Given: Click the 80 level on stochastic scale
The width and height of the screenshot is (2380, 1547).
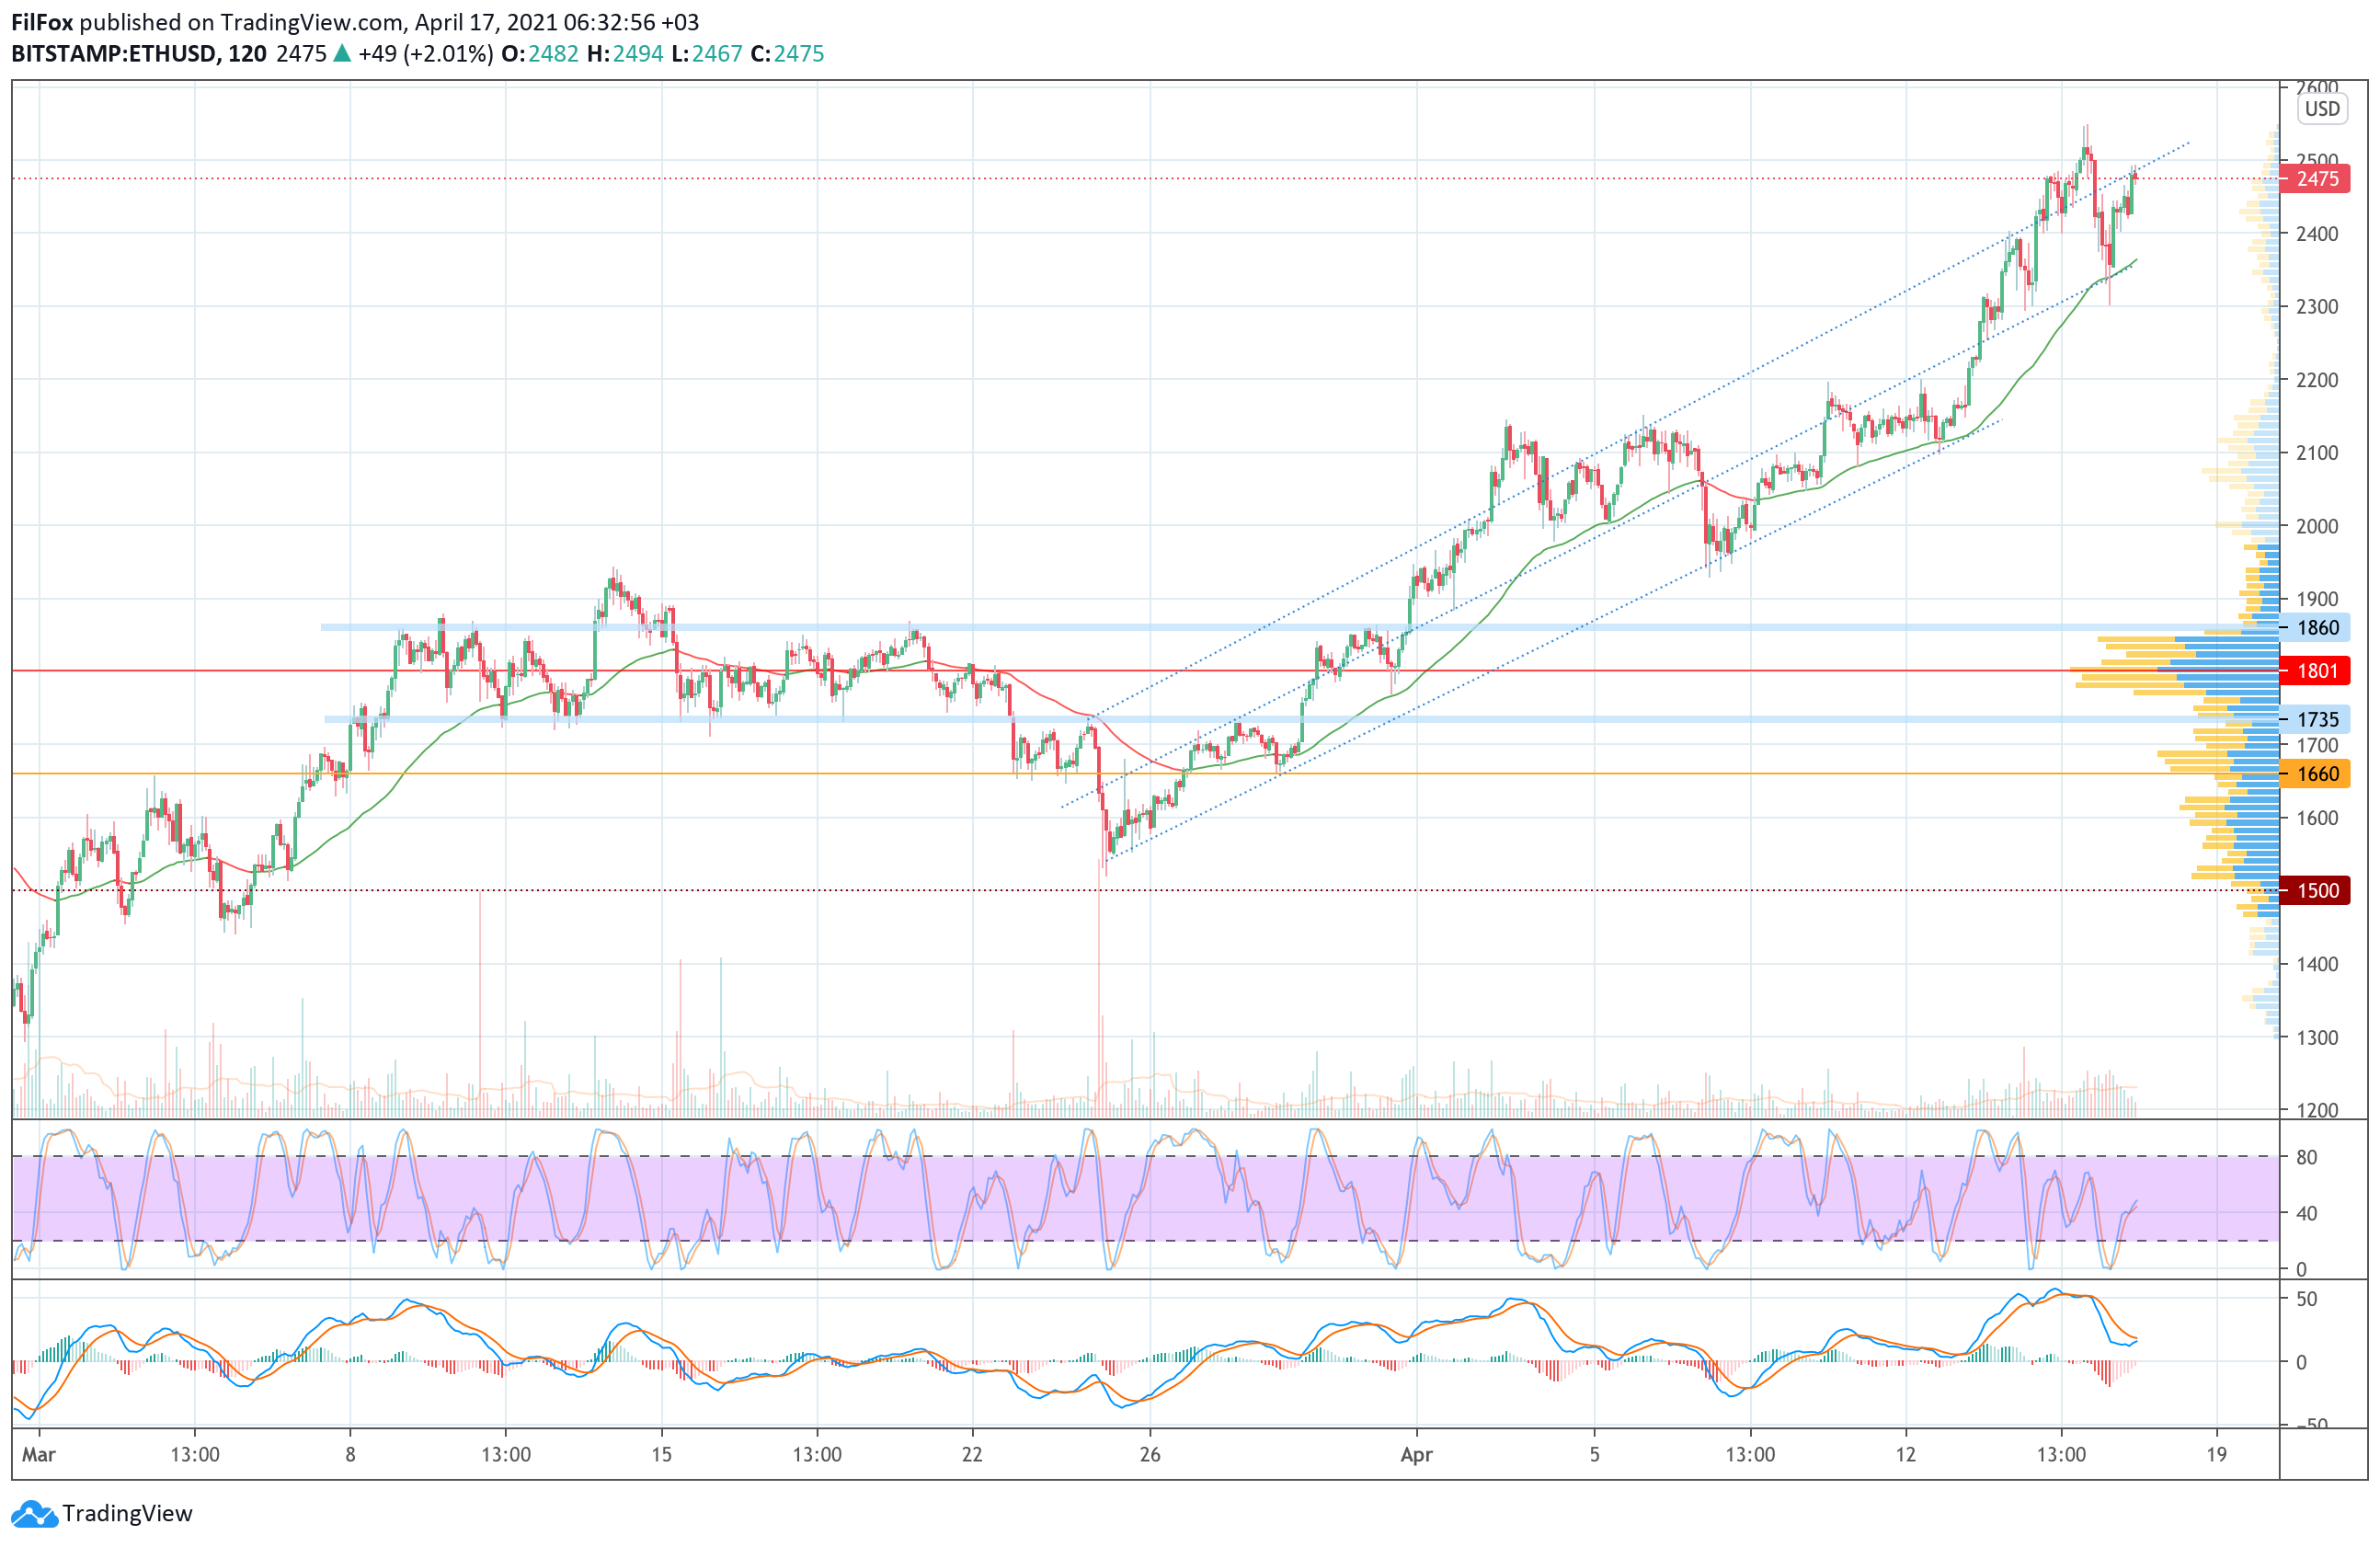Looking at the screenshot, I should click(2307, 1158).
